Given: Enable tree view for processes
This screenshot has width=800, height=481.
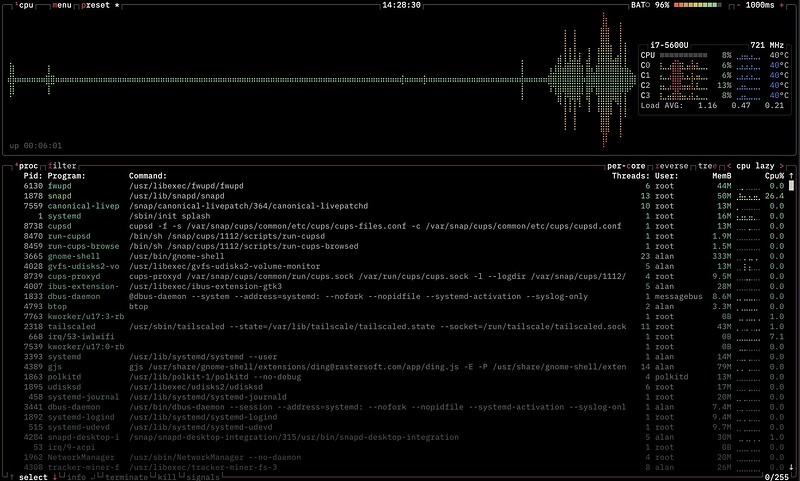Looking at the screenshot, I should point(708,165).
